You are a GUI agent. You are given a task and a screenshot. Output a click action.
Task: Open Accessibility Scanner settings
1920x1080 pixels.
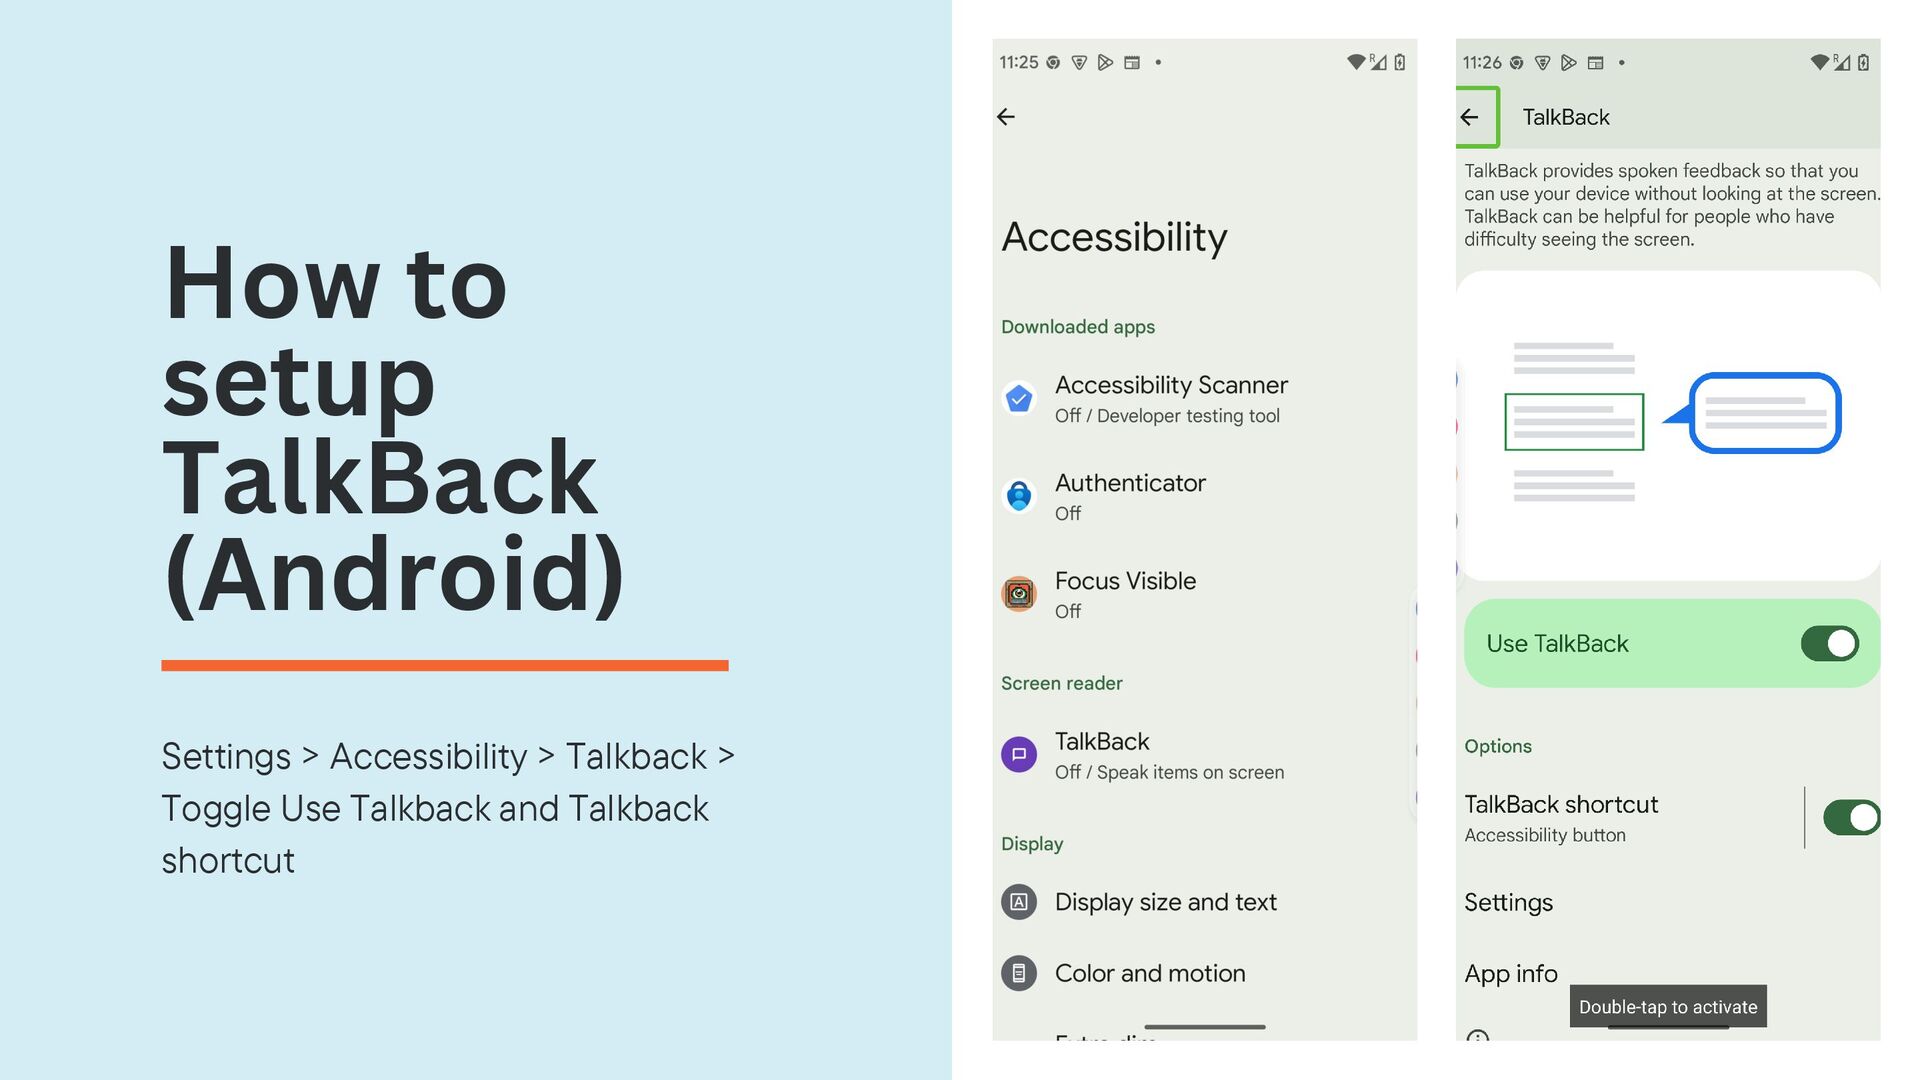[x=1204, y=399]
